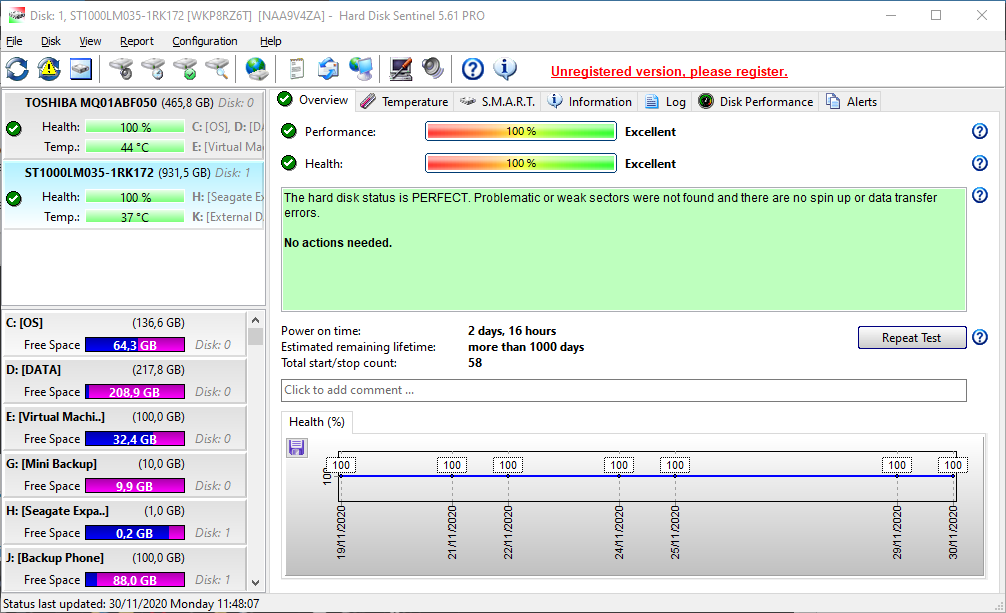1006x613 pixels.
Task: Click the blue Refresh arrows toolbar icon
Action: (17, 69)
